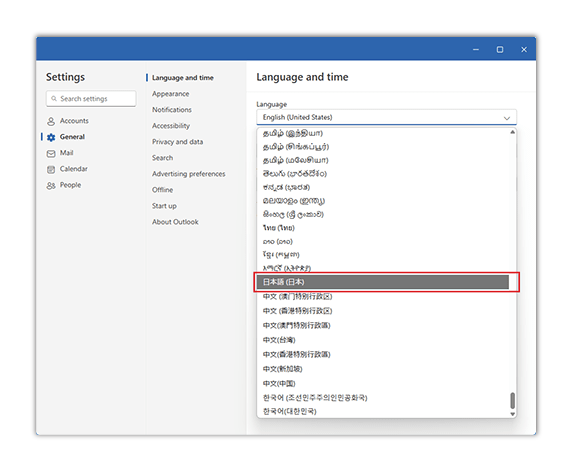Select the General label in sidebar

(72, 137)
